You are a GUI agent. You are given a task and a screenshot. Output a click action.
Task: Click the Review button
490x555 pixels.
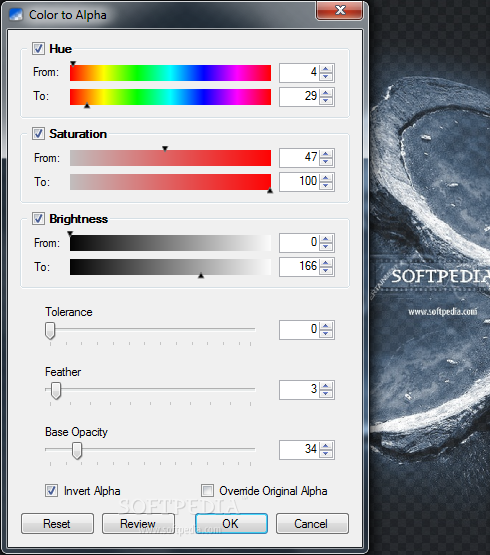pos(138,523)
